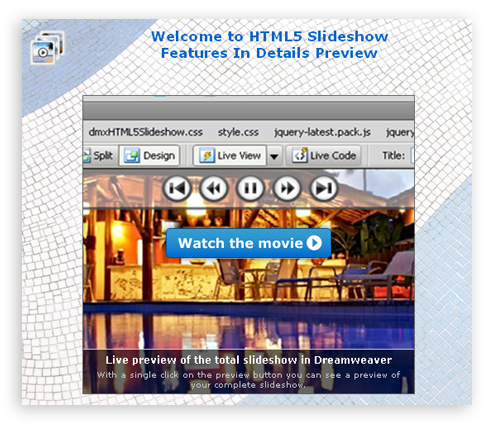Click the slideshow logo icon at top left
The height and width of the screenshot is (425, 495).
click(x=47, y=48)
